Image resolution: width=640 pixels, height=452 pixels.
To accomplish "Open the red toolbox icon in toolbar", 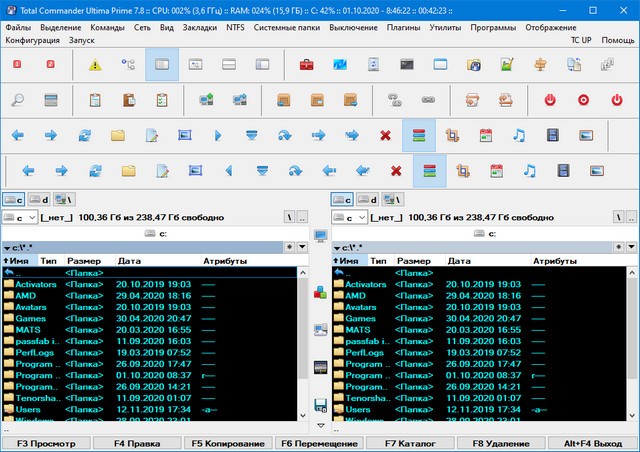I will pyautogui.click(x=306, y=65).
